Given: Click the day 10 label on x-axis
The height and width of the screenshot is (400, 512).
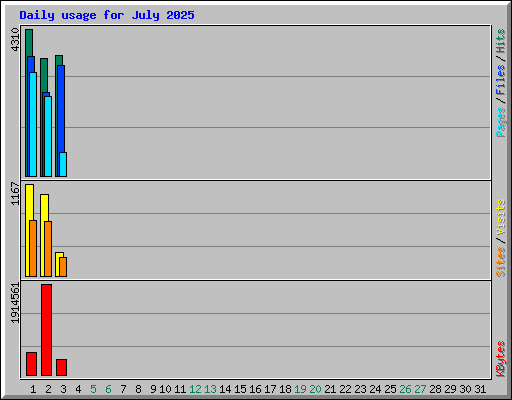Looking at the screenshot, I should (165, 389).
